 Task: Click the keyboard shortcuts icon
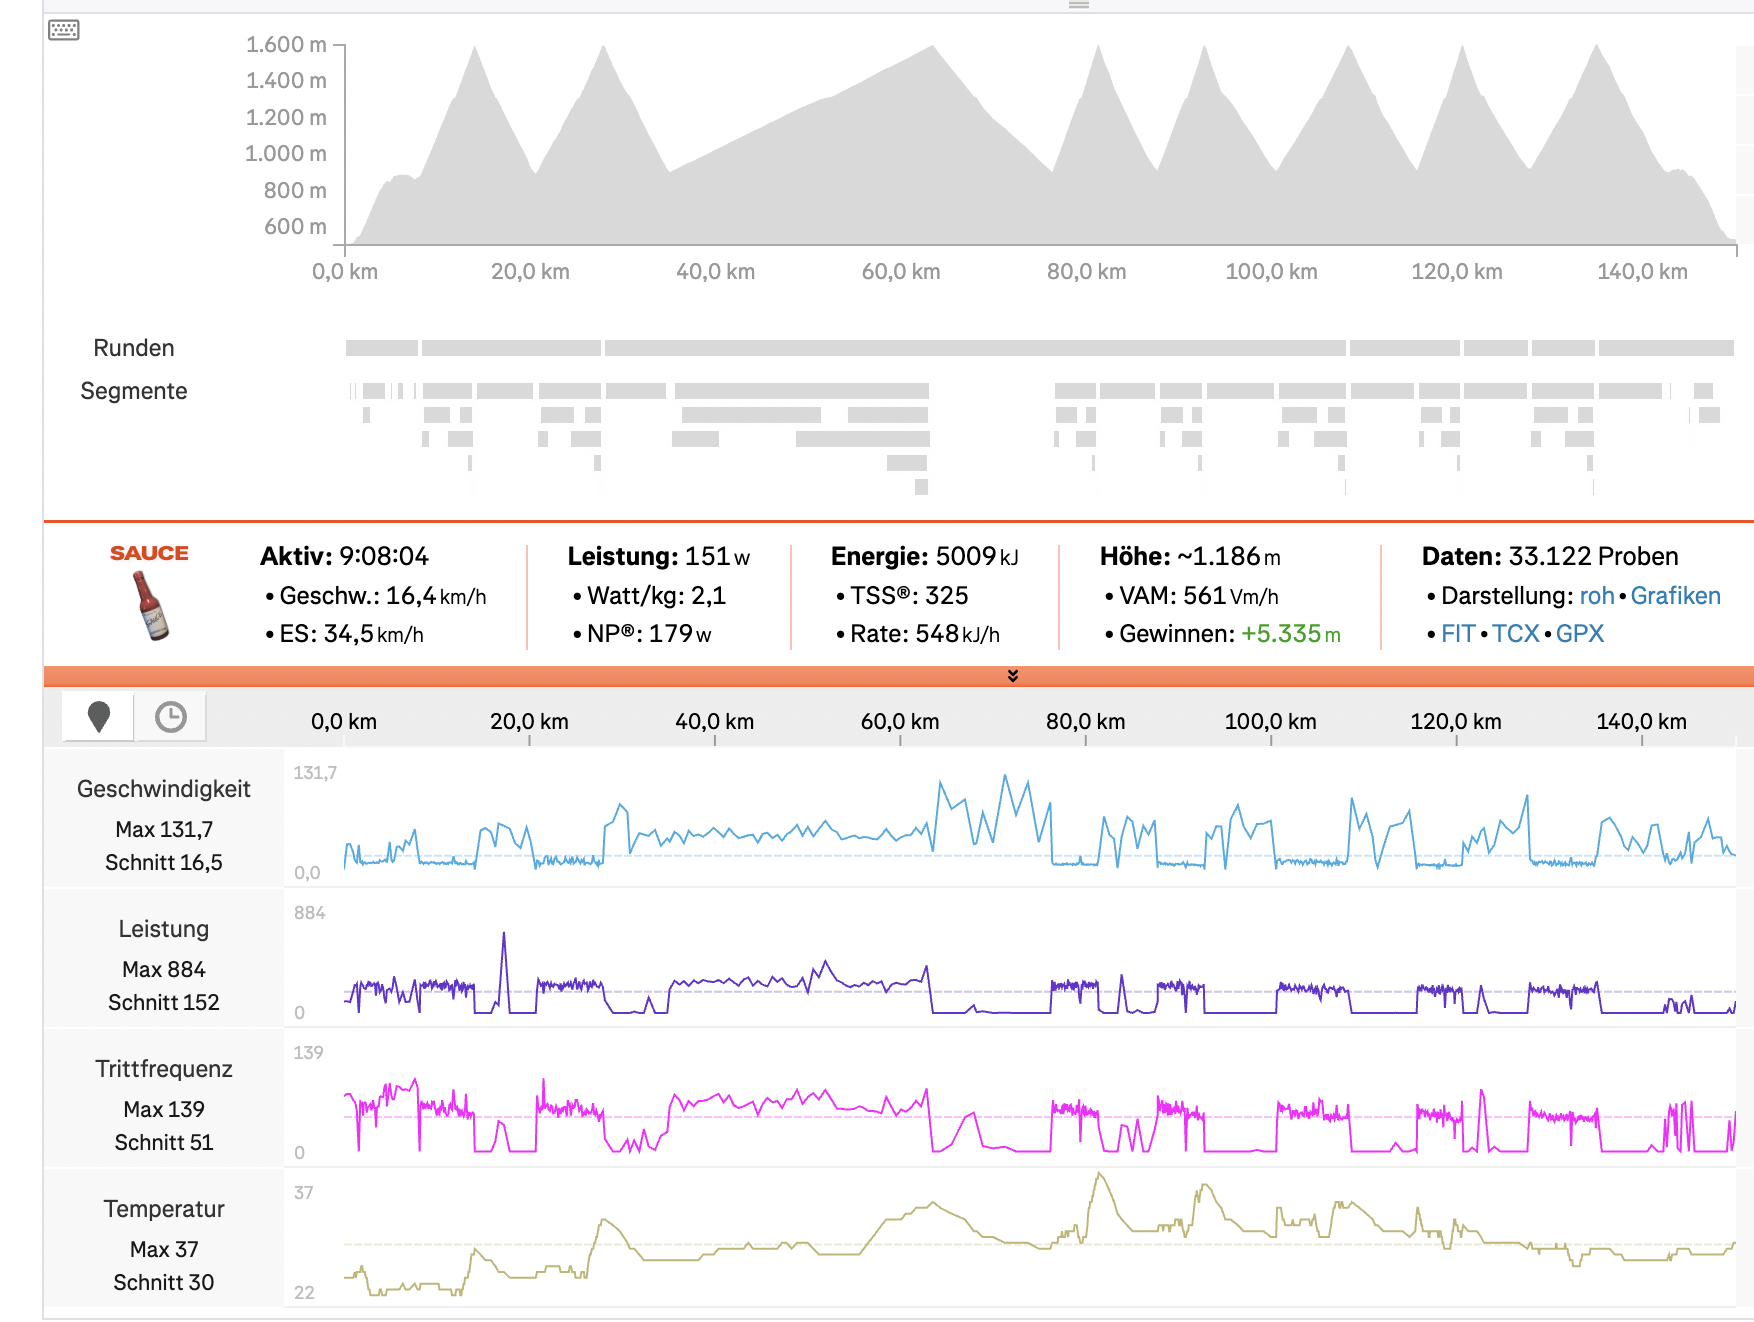pyautogui.click(x=64, y=30)
